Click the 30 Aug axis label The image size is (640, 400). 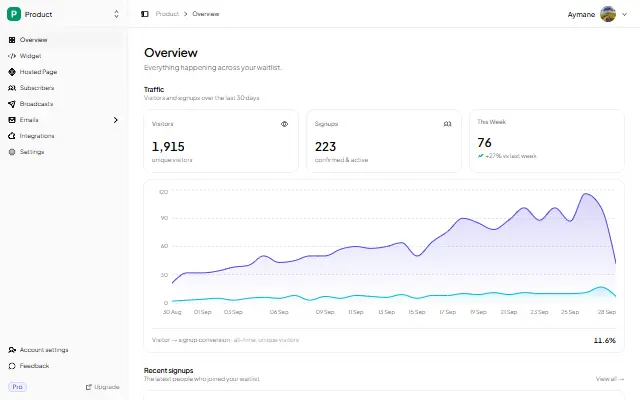point(172,312)
